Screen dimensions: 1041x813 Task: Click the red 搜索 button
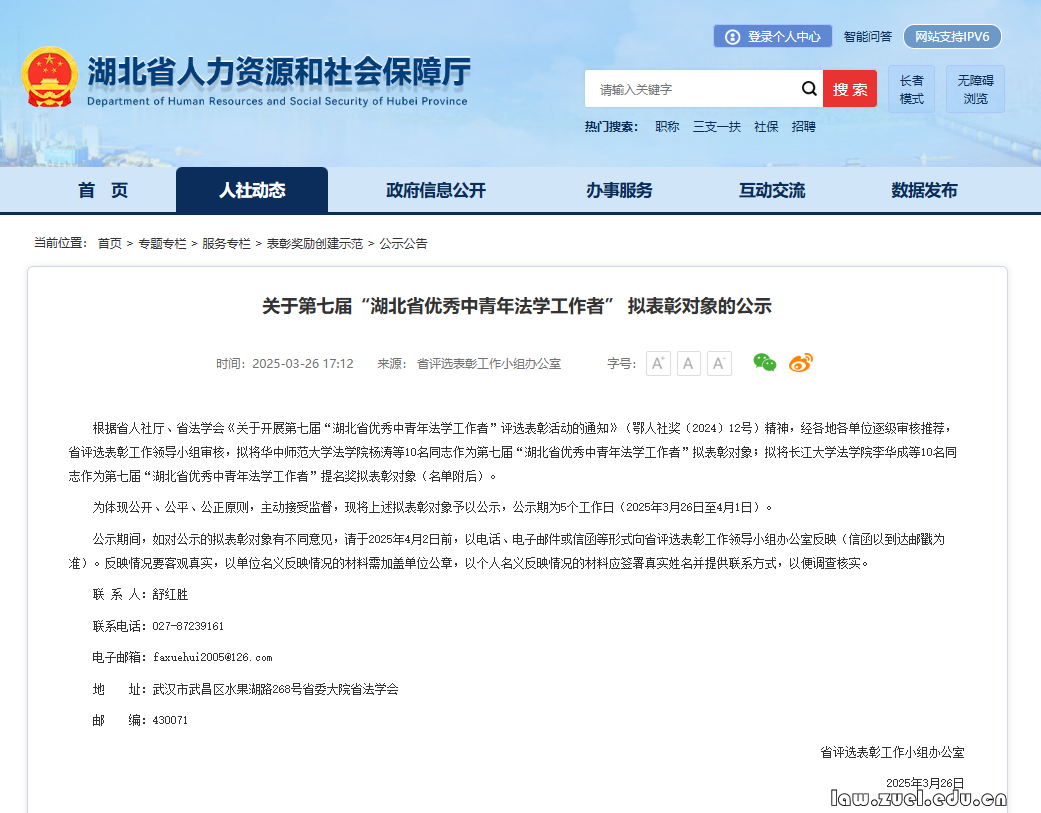point(850,89)
